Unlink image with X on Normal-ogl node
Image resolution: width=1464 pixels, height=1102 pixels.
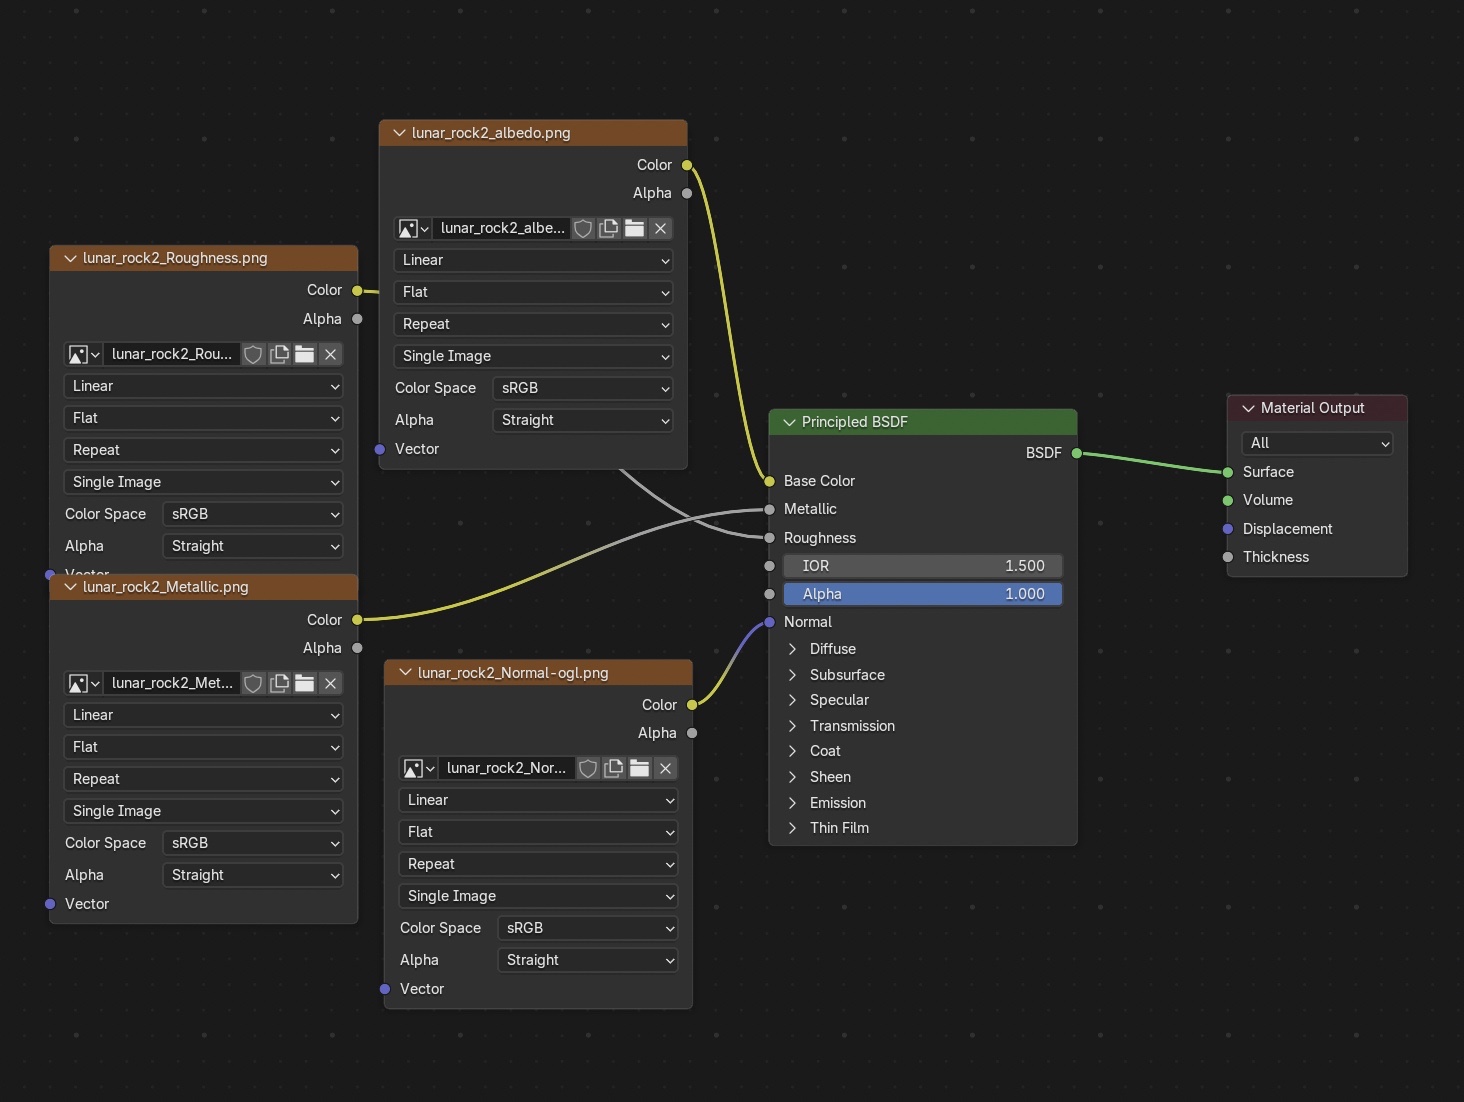click(x=665, y=769)
